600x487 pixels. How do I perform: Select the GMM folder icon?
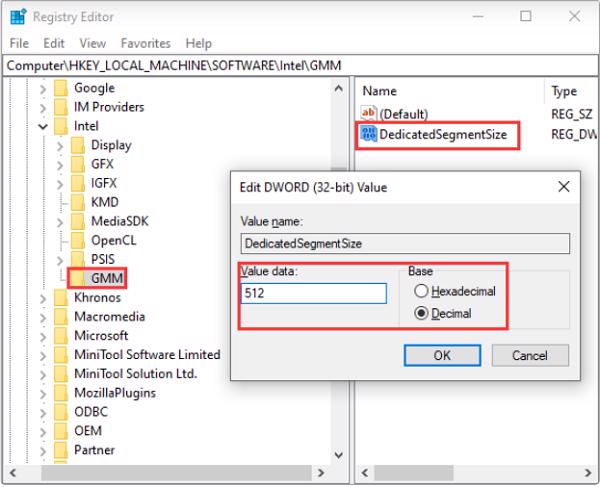pos(78,278)
